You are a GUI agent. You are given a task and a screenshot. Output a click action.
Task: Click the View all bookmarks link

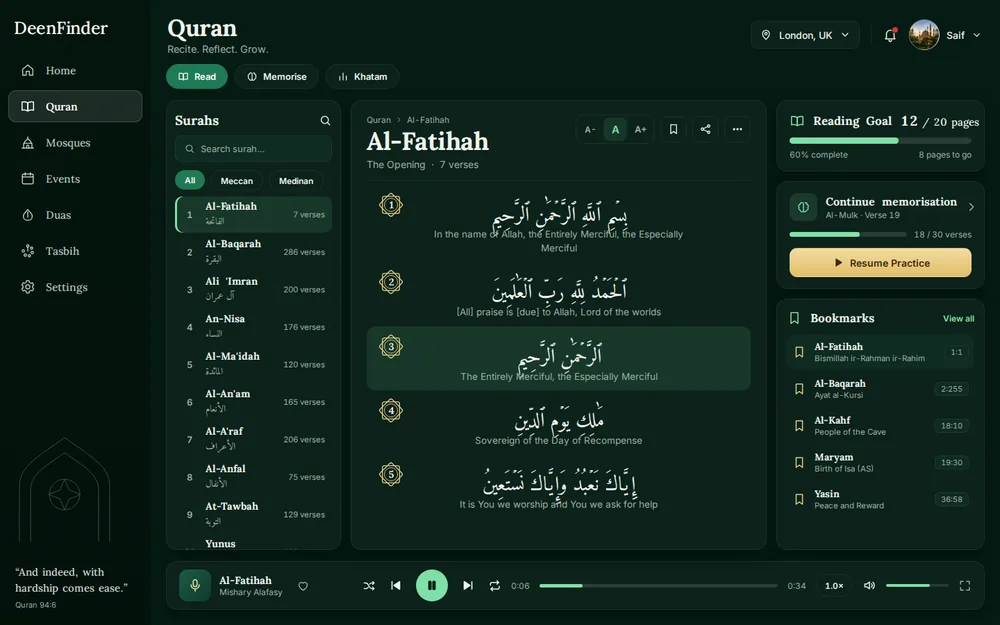(958, 318)
